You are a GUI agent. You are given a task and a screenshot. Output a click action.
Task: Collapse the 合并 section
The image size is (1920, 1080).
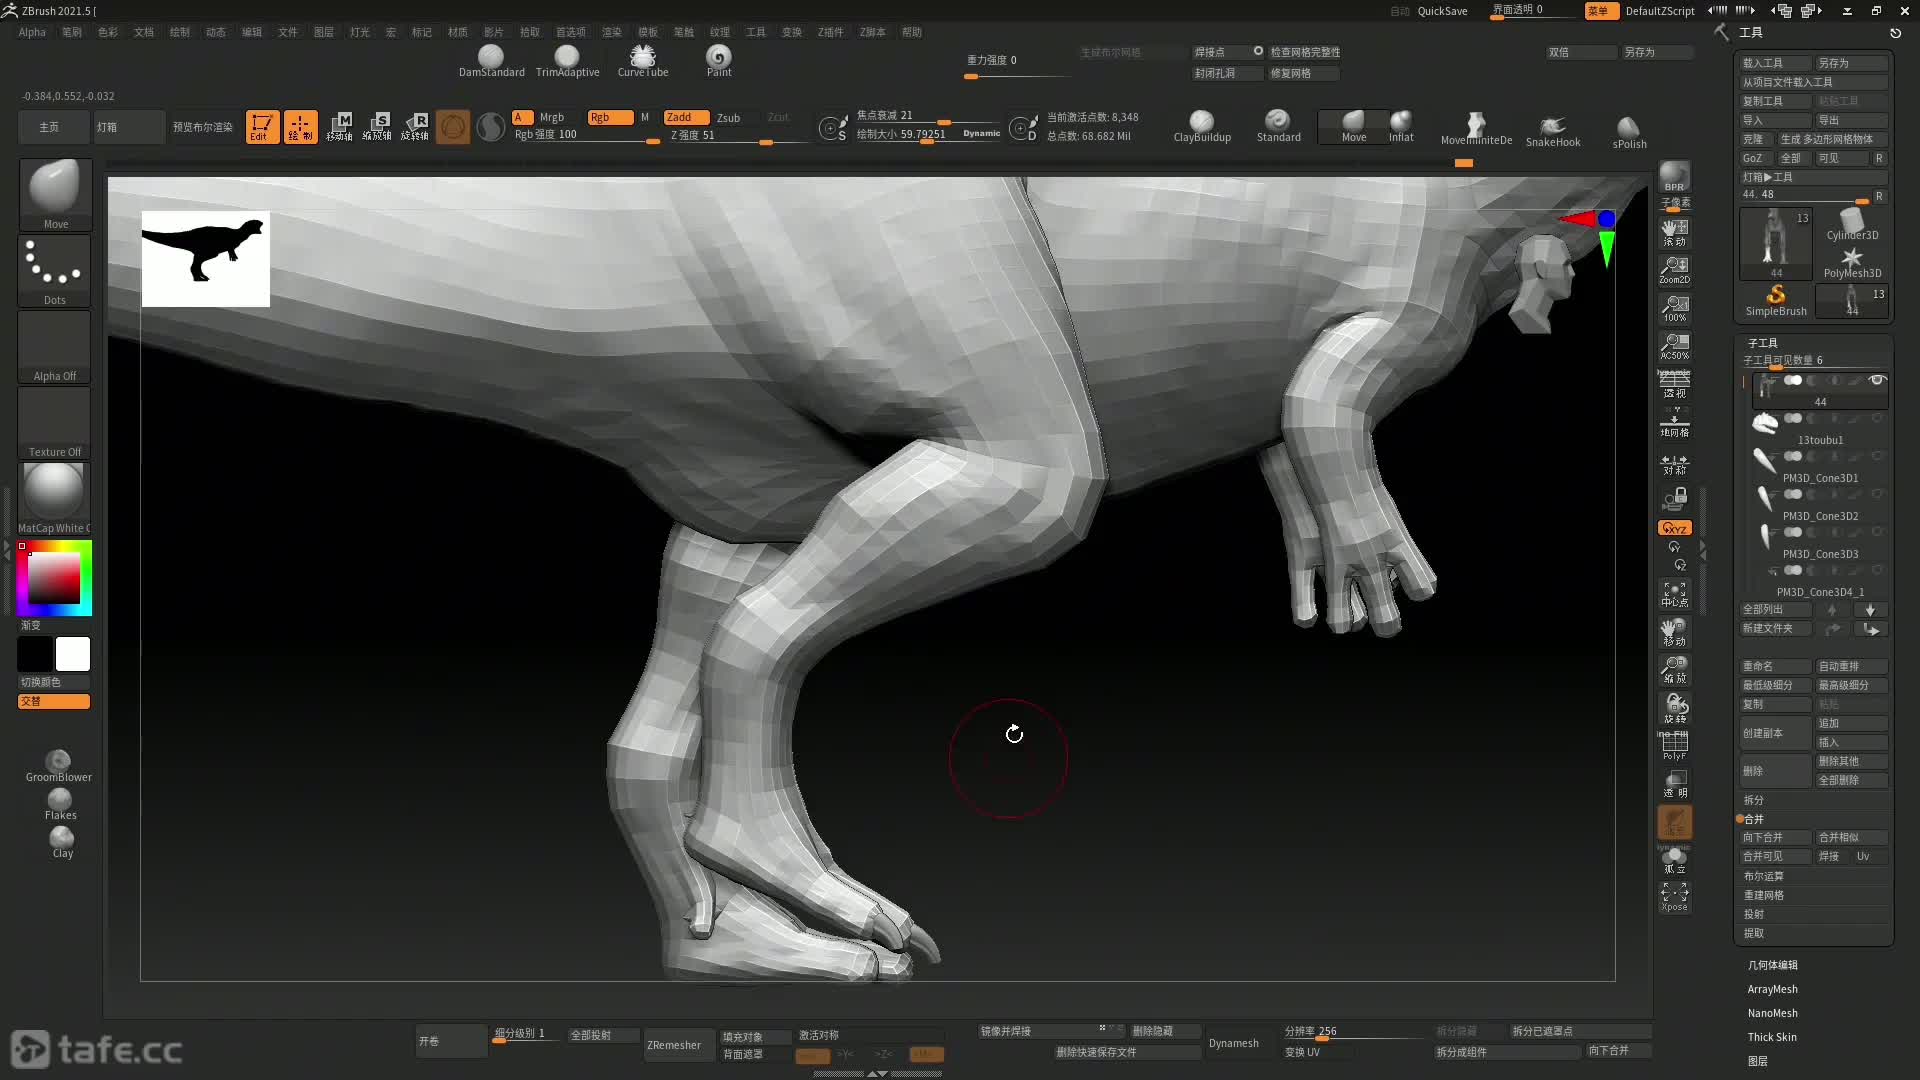[x=1754, y=819]
